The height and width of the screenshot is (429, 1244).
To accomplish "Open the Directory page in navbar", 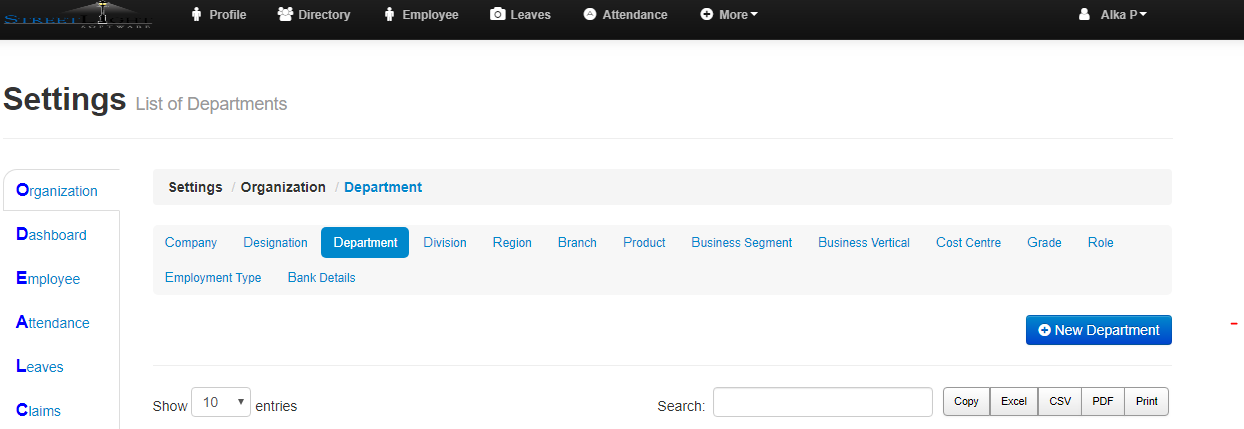I will [x=314, y=15].
